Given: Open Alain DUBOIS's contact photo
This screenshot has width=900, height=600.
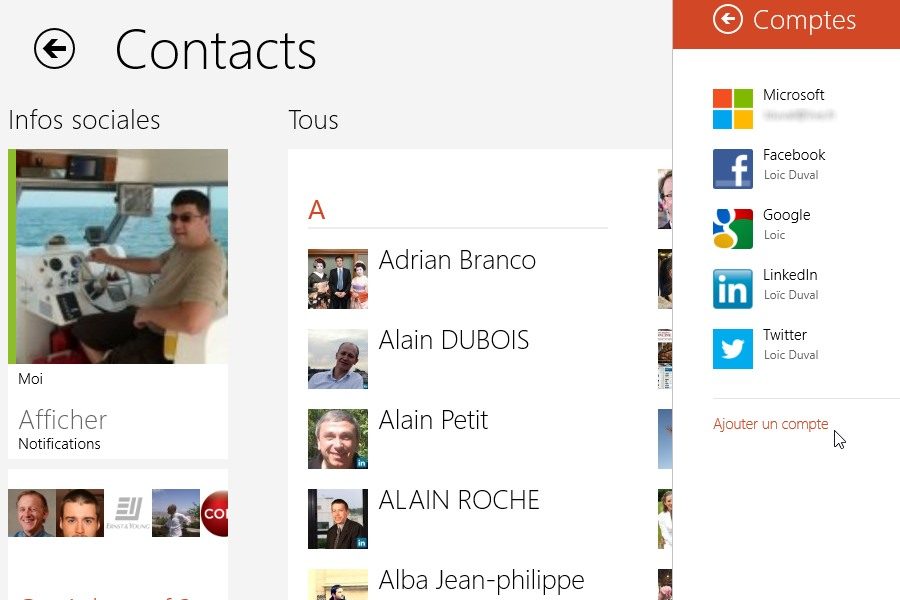Looking at the screenshot, I should (x=338, y=359).
